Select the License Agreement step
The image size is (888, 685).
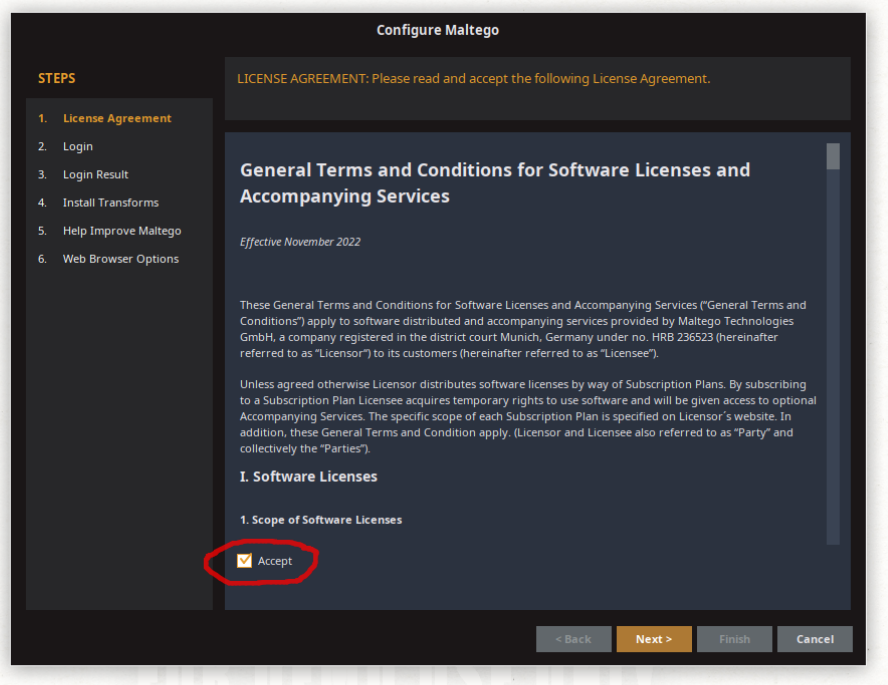click(x=117, y=118)
